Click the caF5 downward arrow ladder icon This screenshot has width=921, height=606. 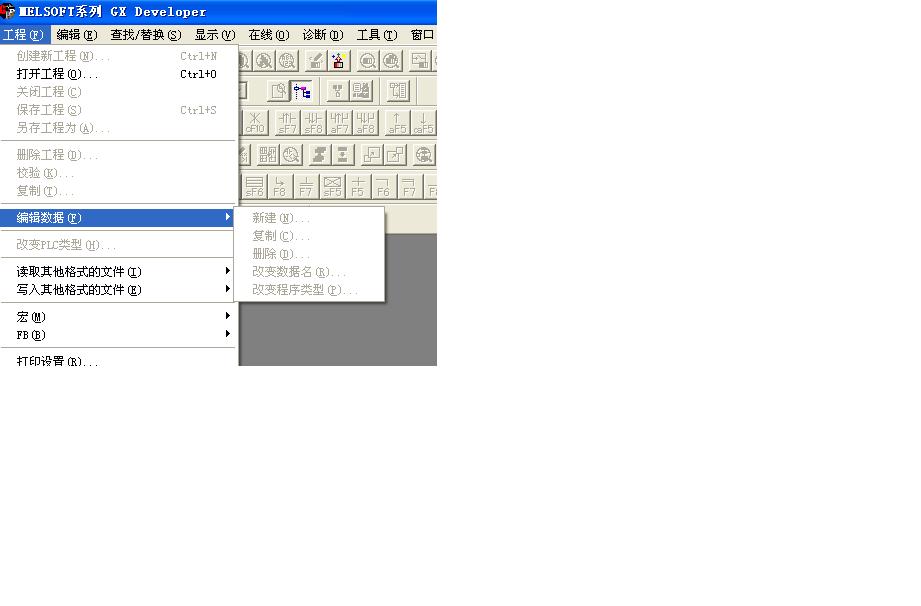click(x=423, y=123)
